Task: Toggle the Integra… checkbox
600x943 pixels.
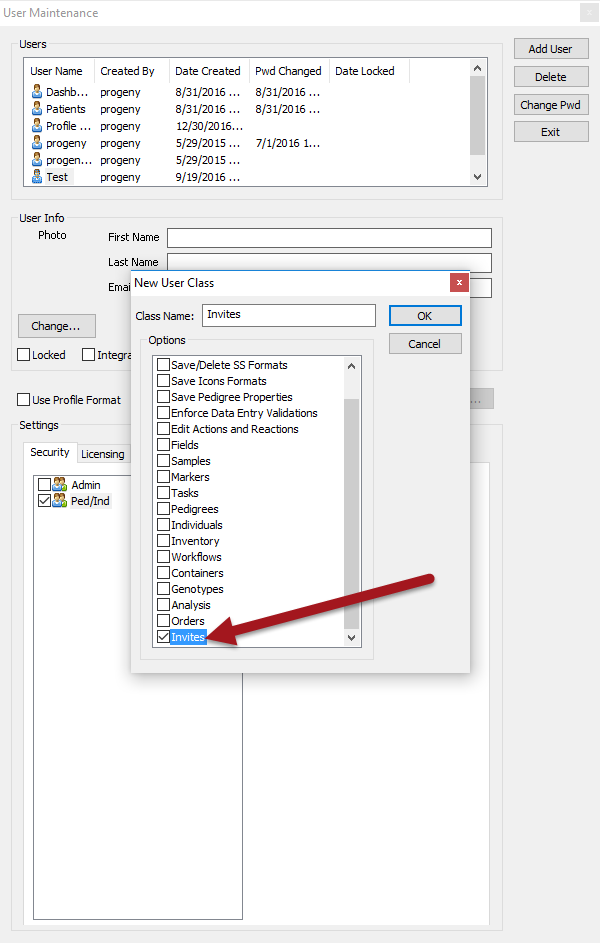Action: [88, 355]
